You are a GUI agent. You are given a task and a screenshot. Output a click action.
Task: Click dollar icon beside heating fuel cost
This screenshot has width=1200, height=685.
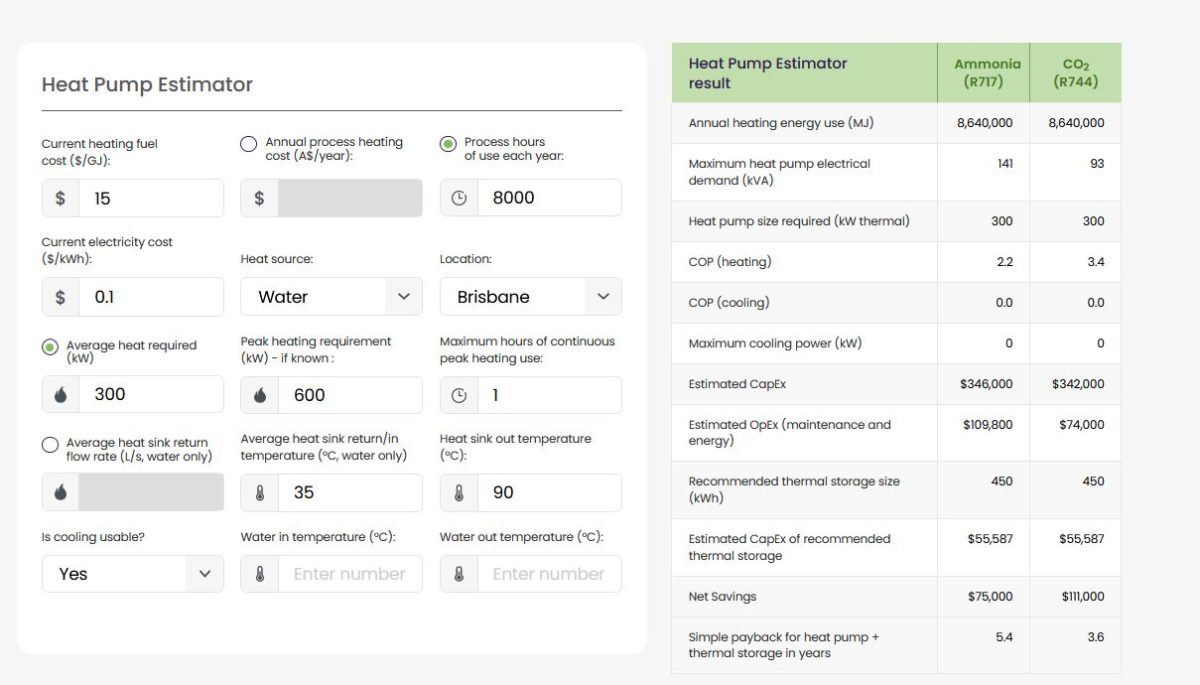click(x=60, y=198)
